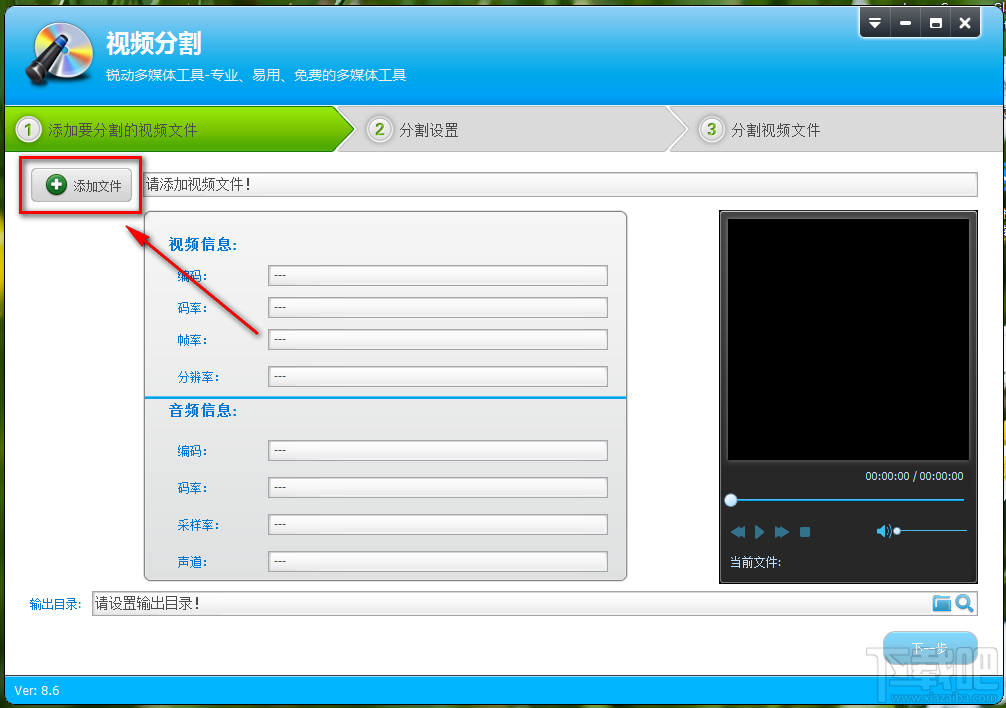Click the app disc logo icon
This screenshot has width=1006, height=708.
tap(59, 54)
